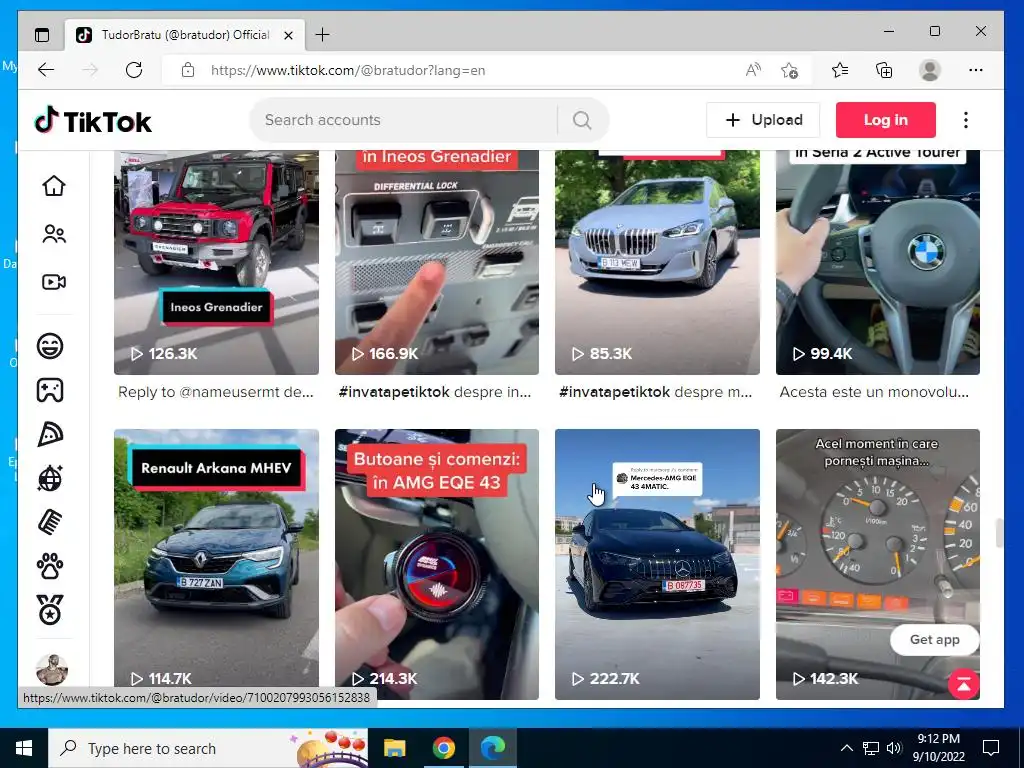Click the browser address bar URL
The width and height of the screenshot is (1024, 768).
(x=348, y=71)
